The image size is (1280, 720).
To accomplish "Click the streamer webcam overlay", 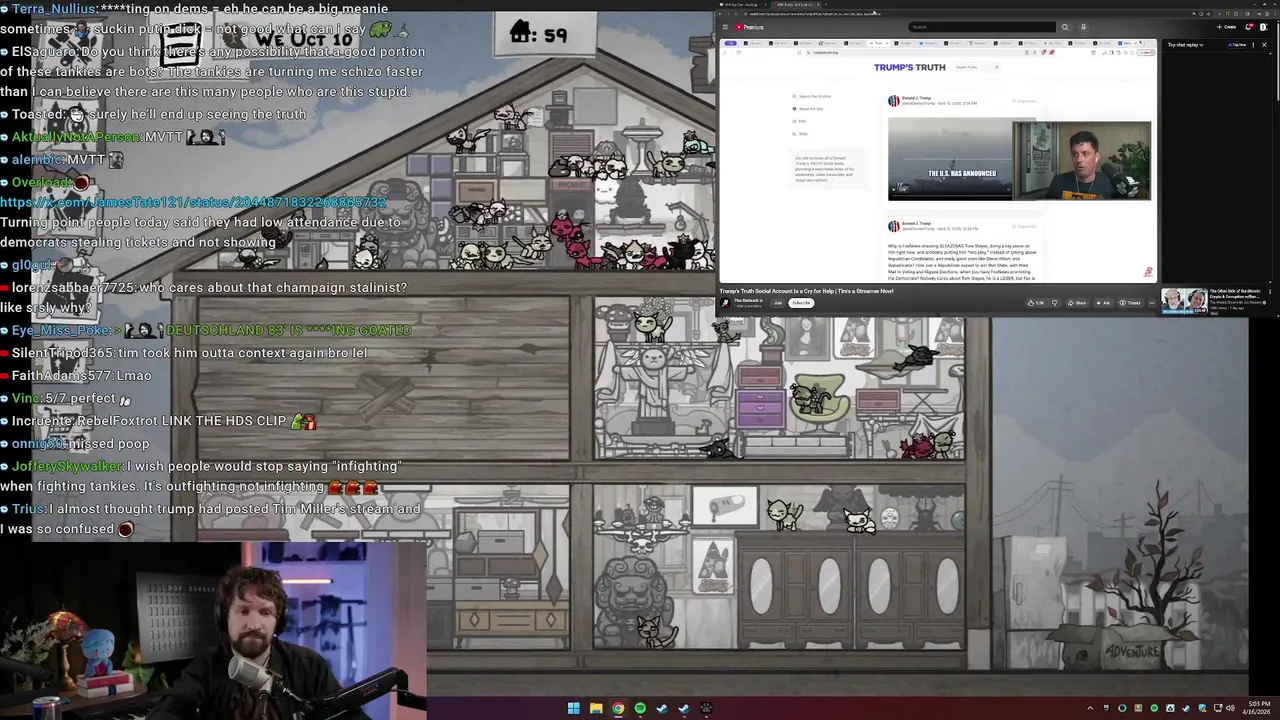I will pyautogui.click(x=213, y=630).
